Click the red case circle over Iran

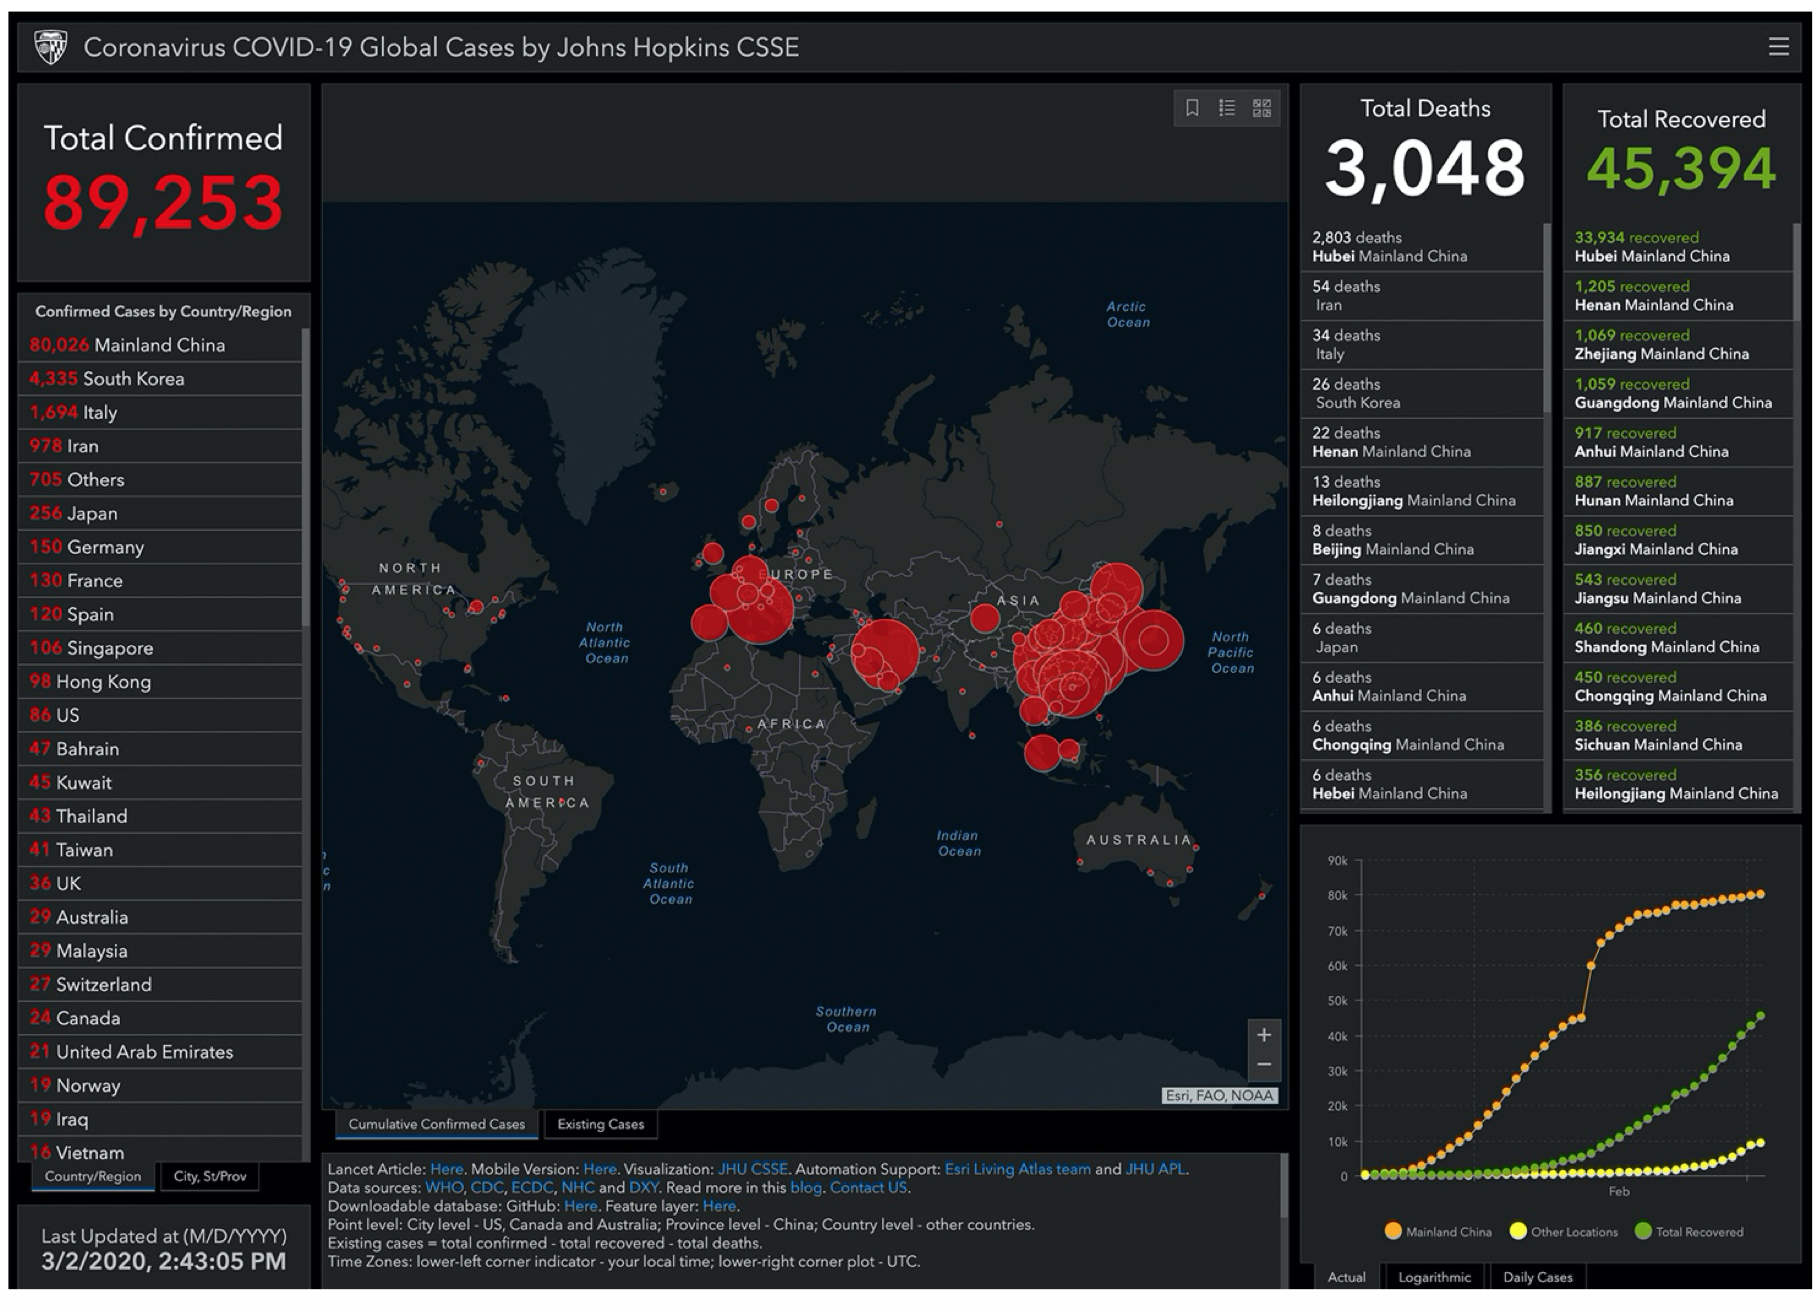885,652
